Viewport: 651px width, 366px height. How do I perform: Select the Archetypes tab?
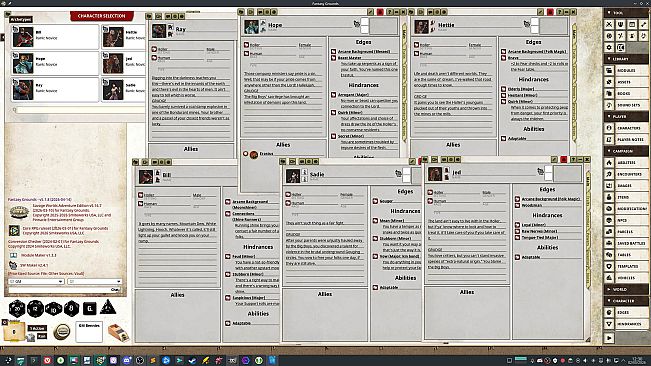coord(21,20)
